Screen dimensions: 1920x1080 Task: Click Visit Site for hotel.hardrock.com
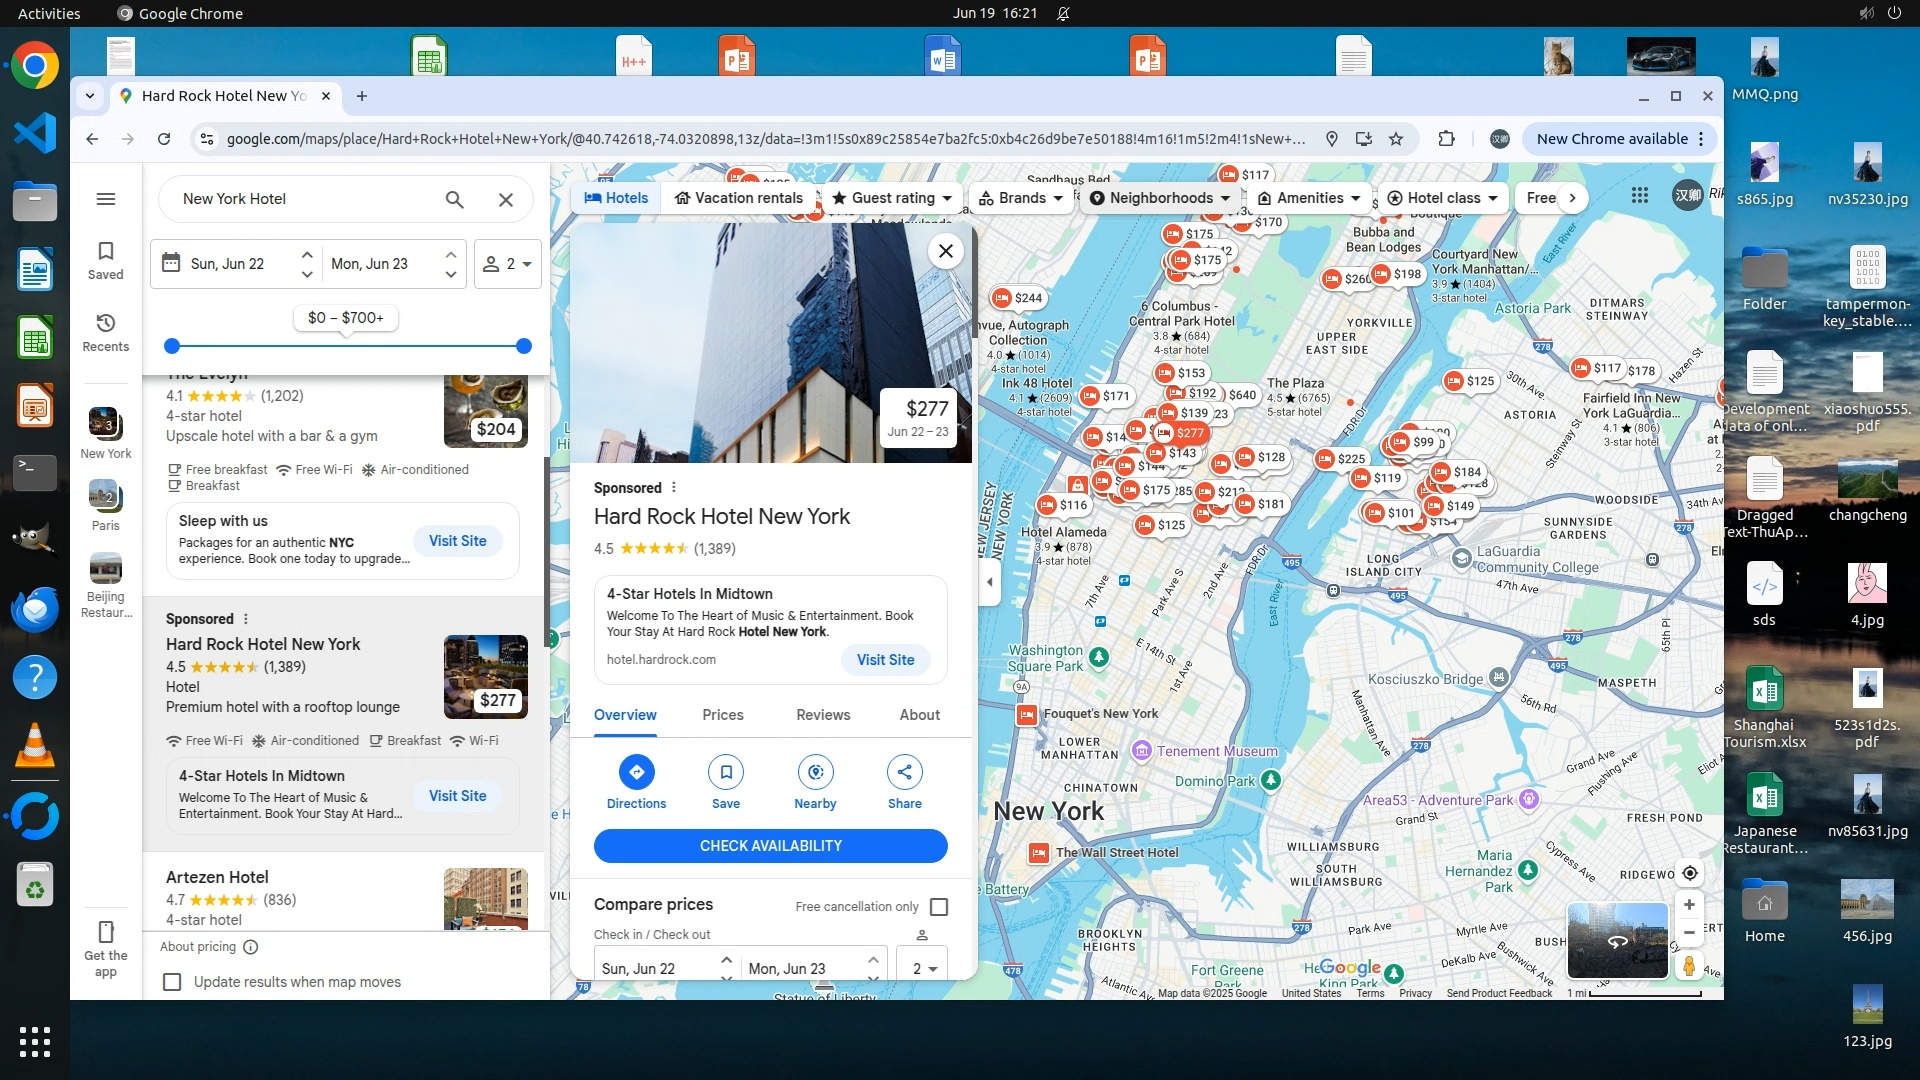(x=885, y=660)
